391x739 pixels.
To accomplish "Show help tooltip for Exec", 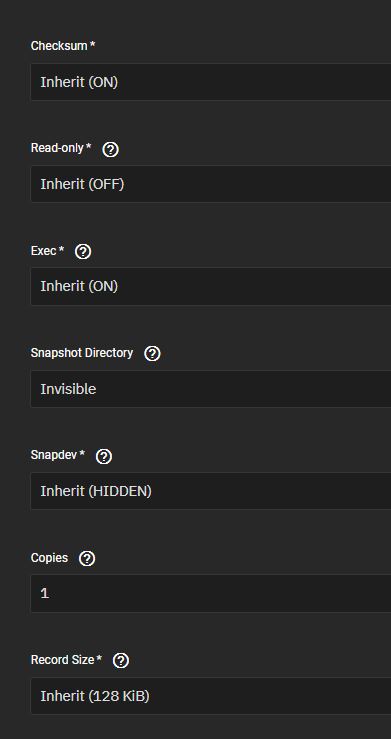I will click(x=83, y=252).
